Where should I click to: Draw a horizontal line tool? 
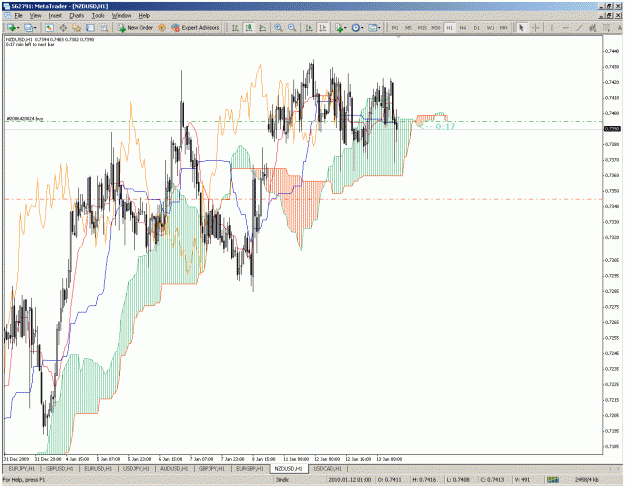click(x=565, y=28)
